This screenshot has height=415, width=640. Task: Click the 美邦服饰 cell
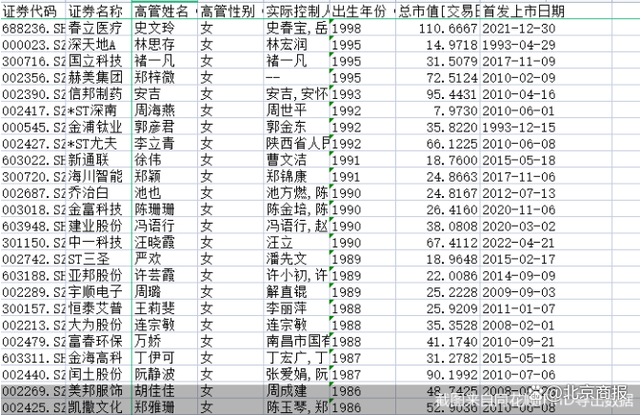click(98, 391)
